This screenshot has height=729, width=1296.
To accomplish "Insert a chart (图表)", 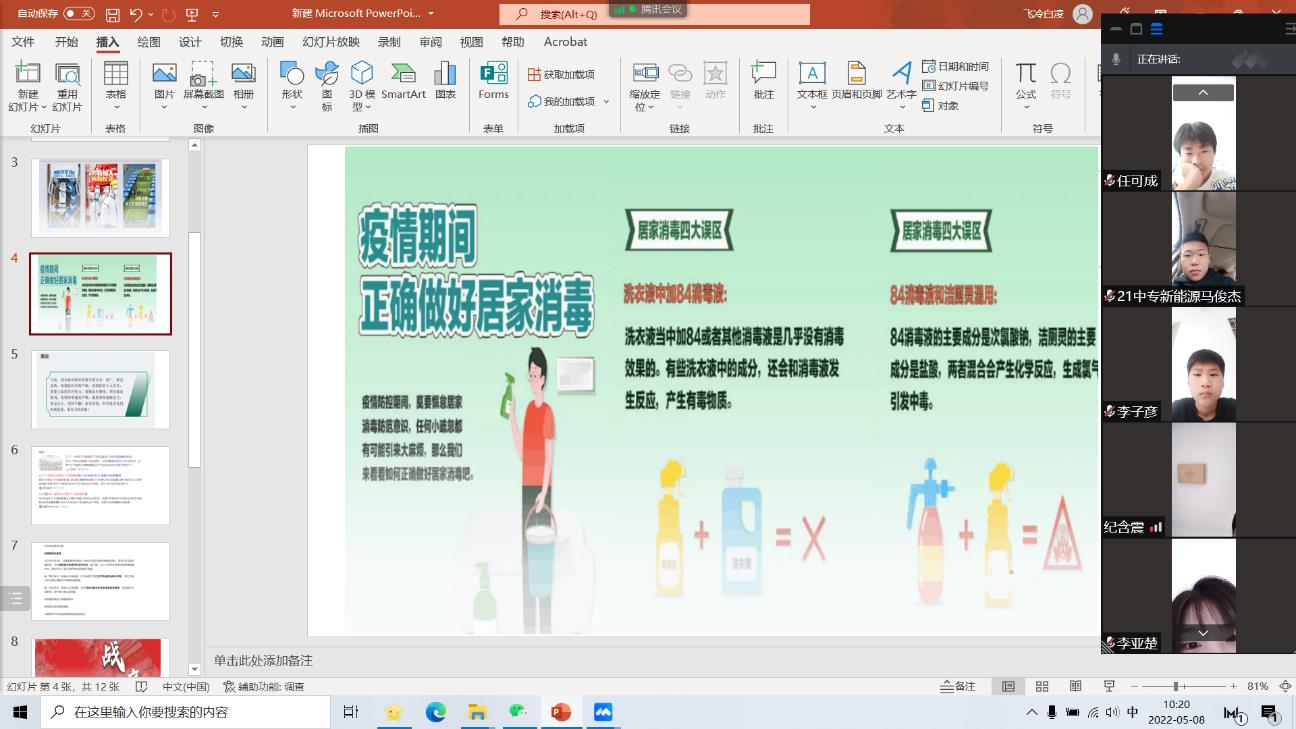I will pos(445,81).
